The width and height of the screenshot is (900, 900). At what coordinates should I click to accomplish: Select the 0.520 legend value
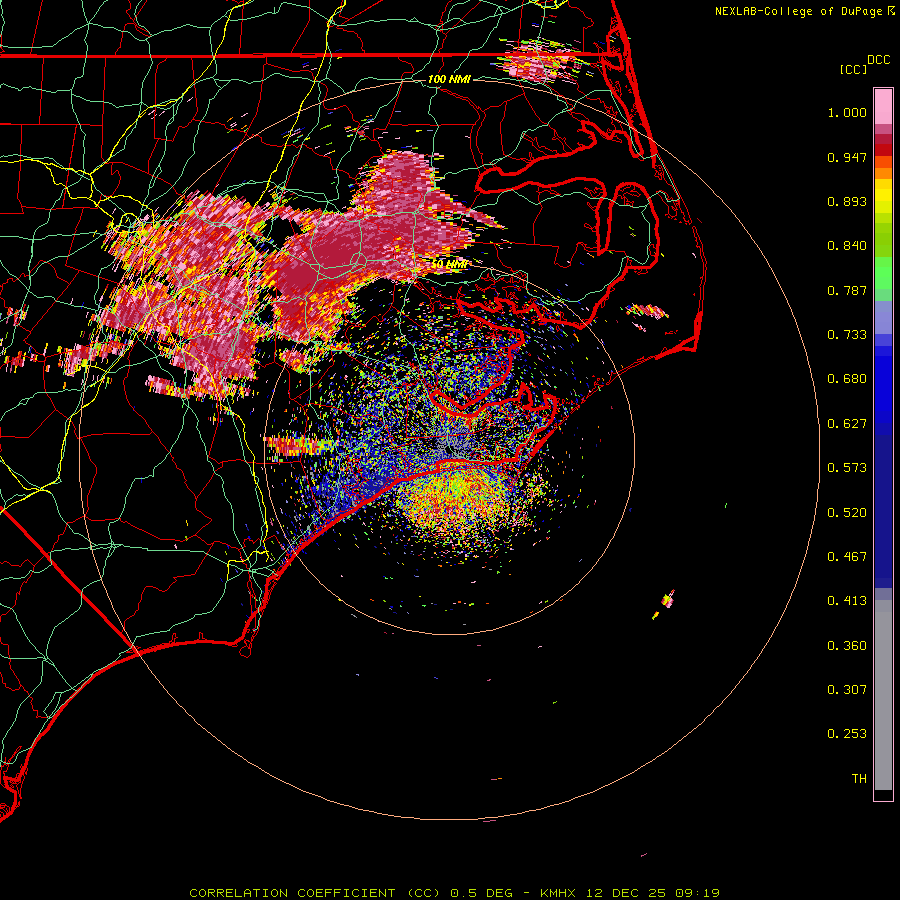point(847,513)
